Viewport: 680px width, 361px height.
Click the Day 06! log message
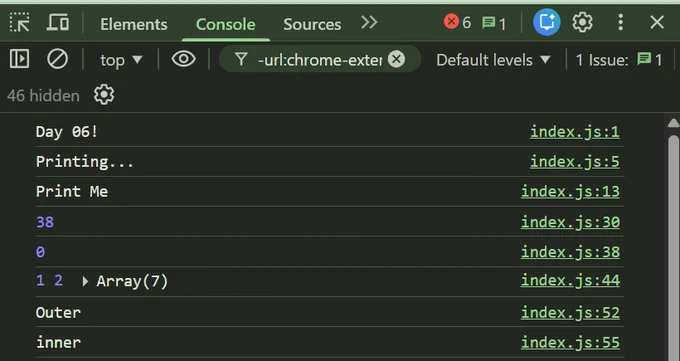67,131
